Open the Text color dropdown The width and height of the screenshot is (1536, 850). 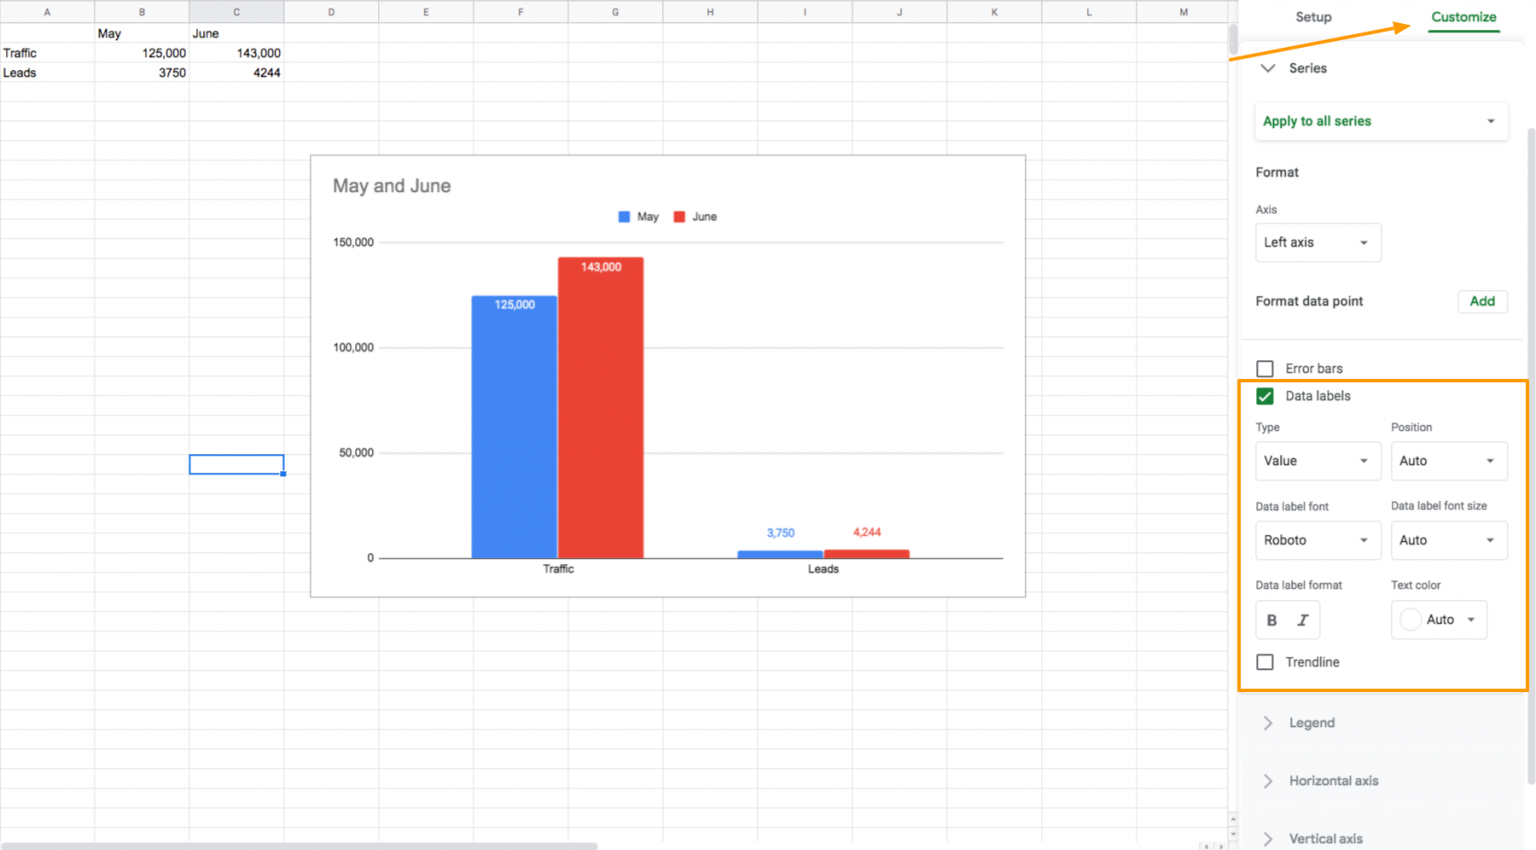(1439, 619)
